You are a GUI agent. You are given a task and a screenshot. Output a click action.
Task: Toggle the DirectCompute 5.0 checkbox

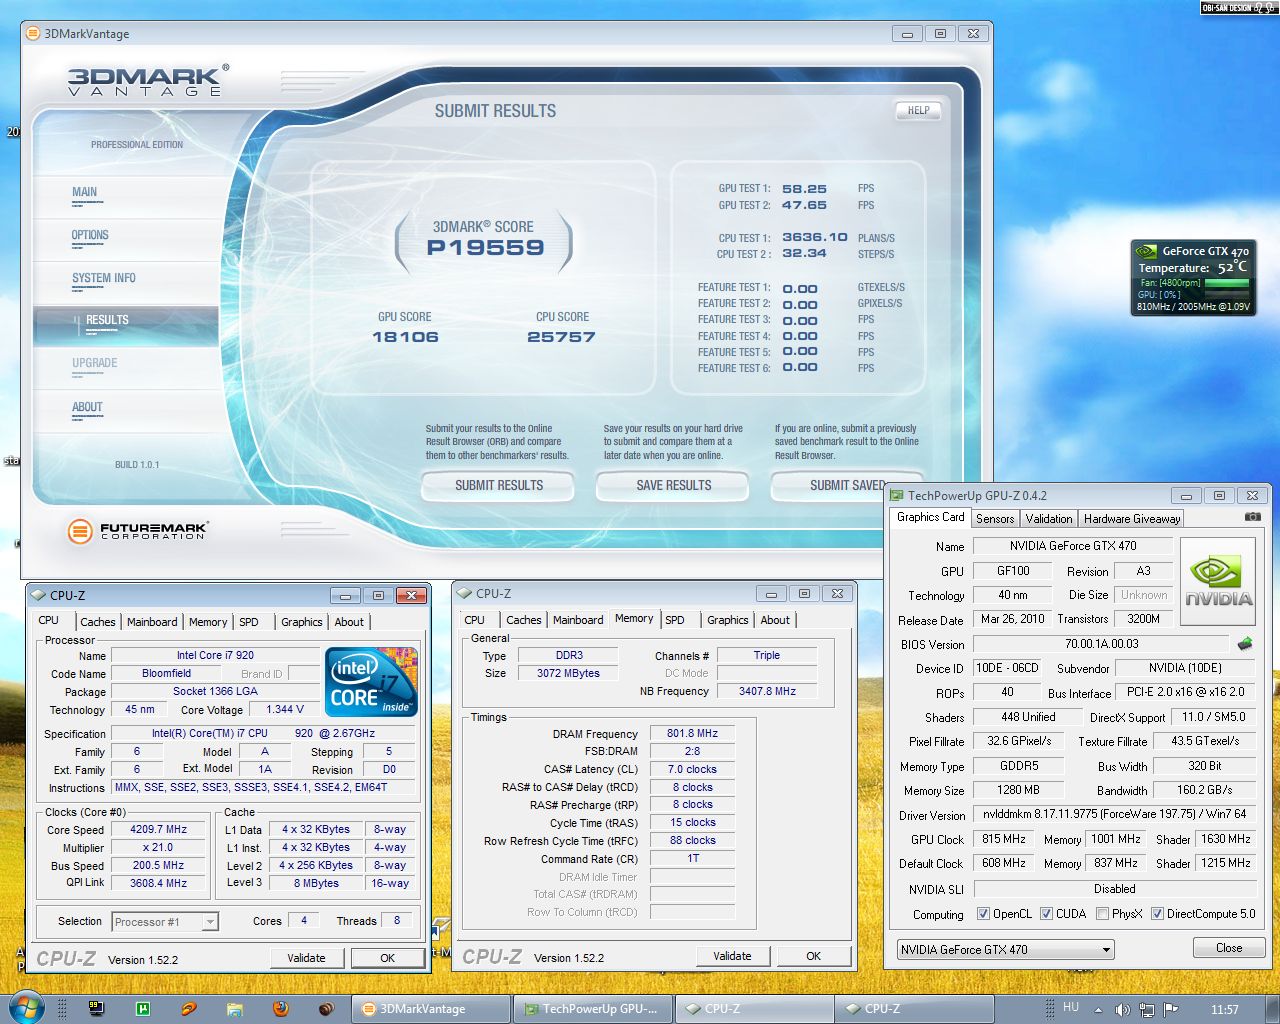click(x=1157, y=914)
